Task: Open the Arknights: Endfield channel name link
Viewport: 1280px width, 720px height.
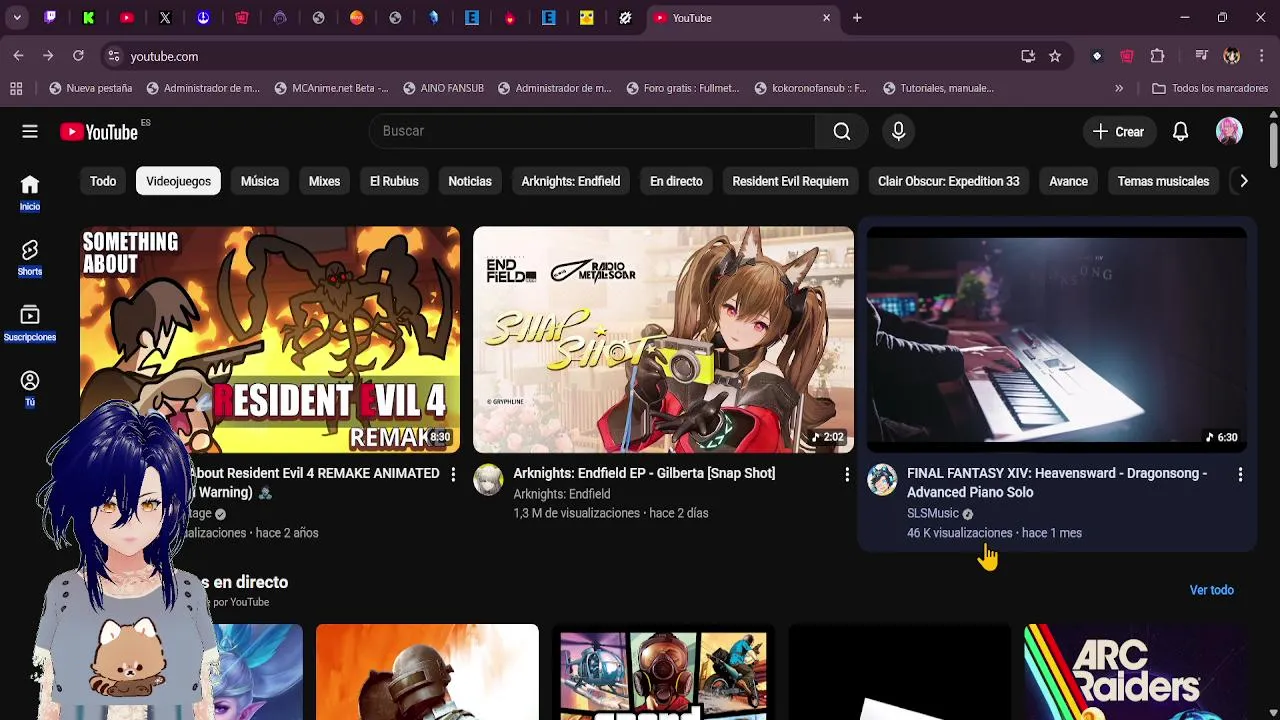Action: point(562,494)
